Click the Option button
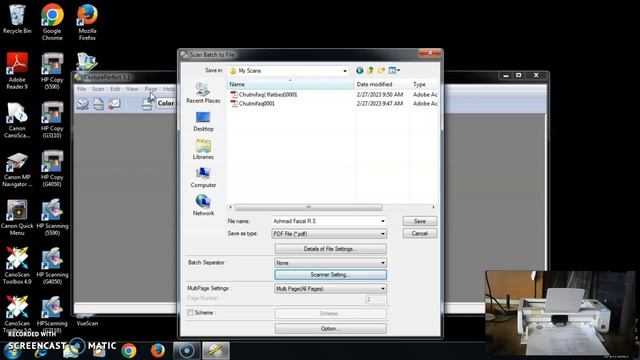Image resolution: width=640 pixels, height=360 pixels. (331, 329)
